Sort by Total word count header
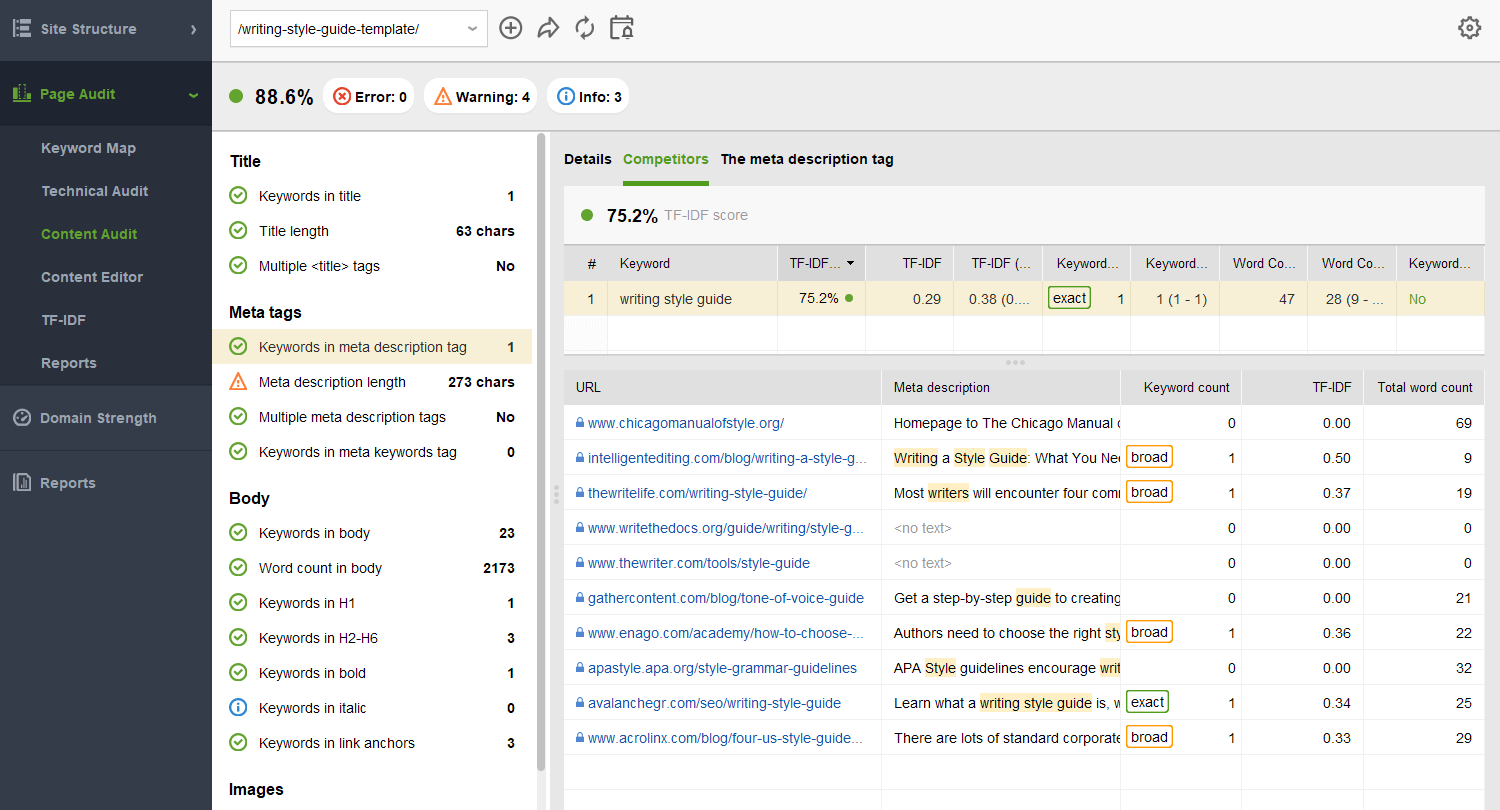Viewport: 1500px width, 810px height. 1424,387
